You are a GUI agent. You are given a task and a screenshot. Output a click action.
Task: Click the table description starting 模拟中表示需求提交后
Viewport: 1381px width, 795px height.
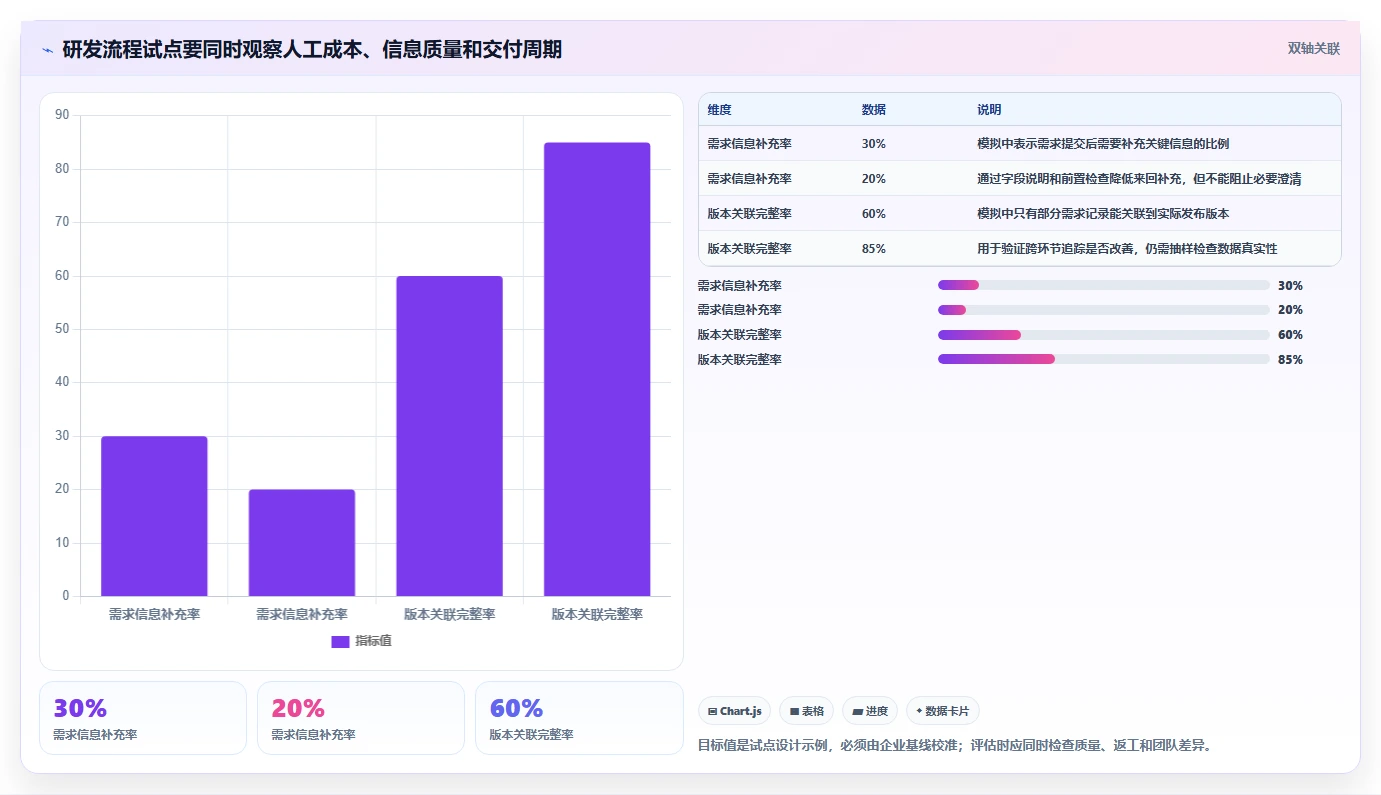click(x=1103, y=144)
